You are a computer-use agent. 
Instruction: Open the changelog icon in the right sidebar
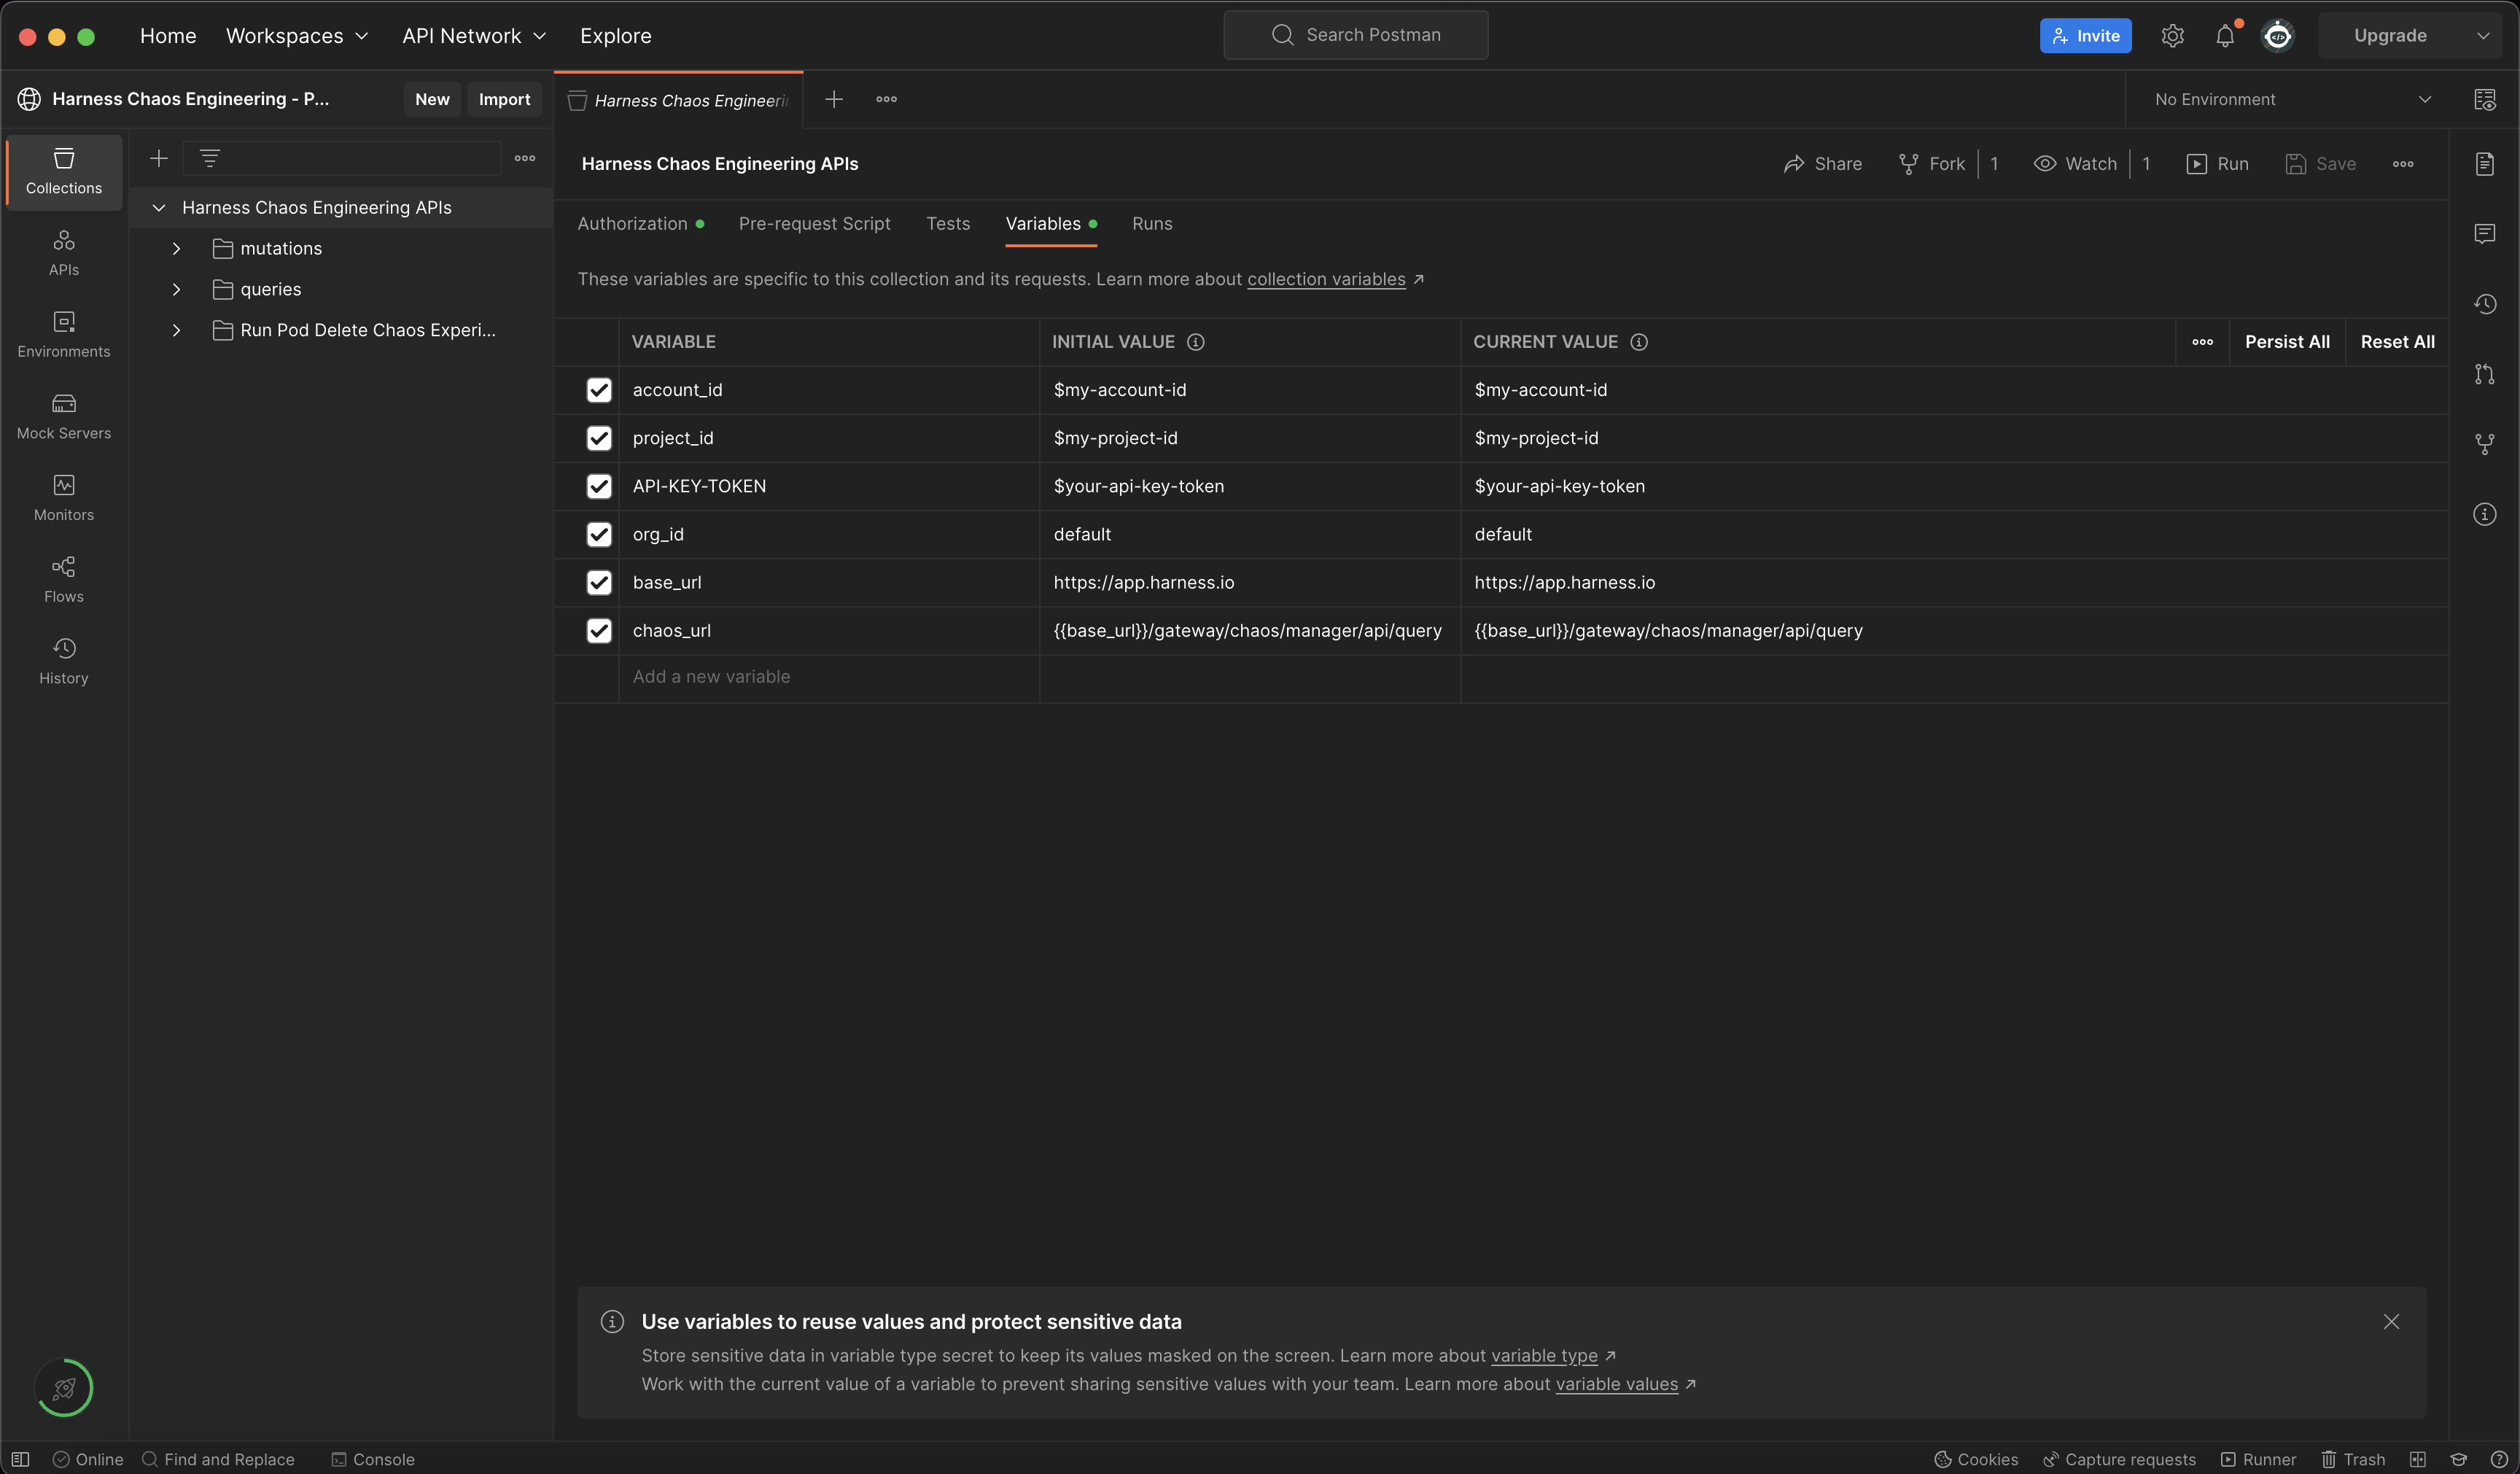point(2484,304)
